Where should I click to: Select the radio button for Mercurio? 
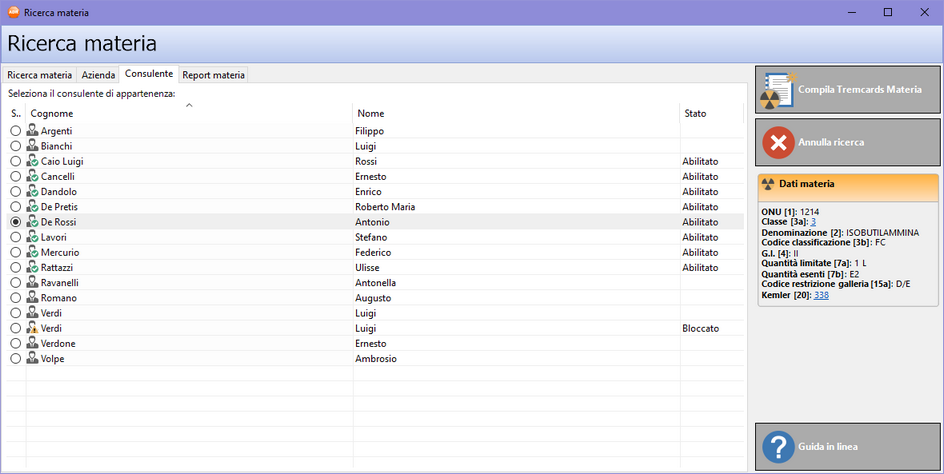click(x=15, y=252)
